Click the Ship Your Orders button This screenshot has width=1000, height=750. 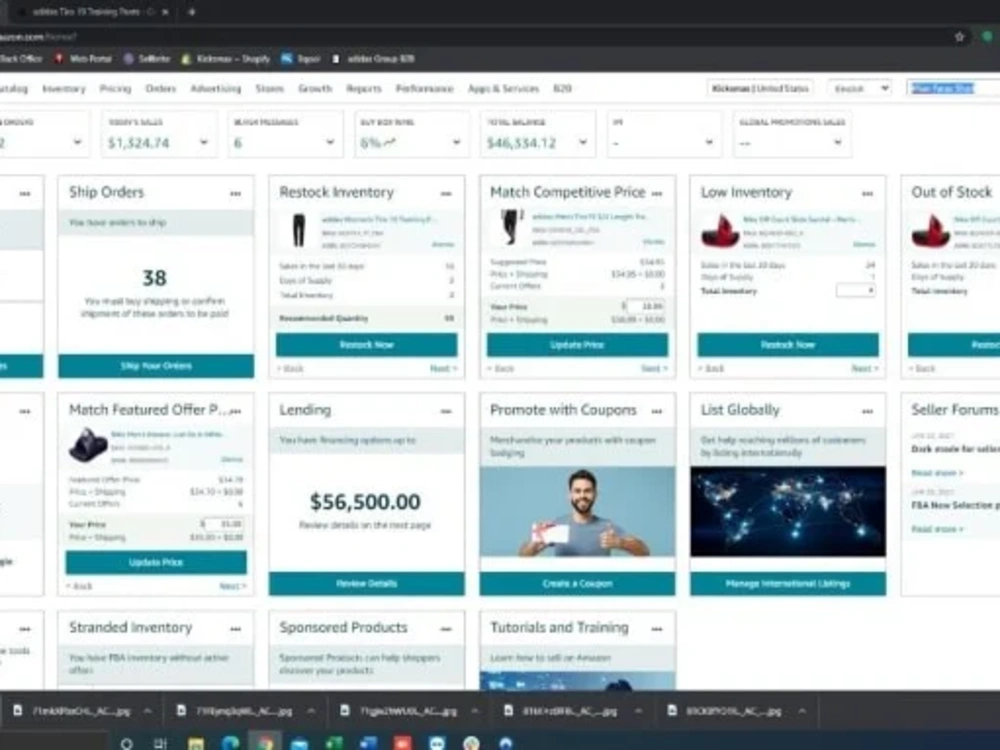[x=156, y=366]
